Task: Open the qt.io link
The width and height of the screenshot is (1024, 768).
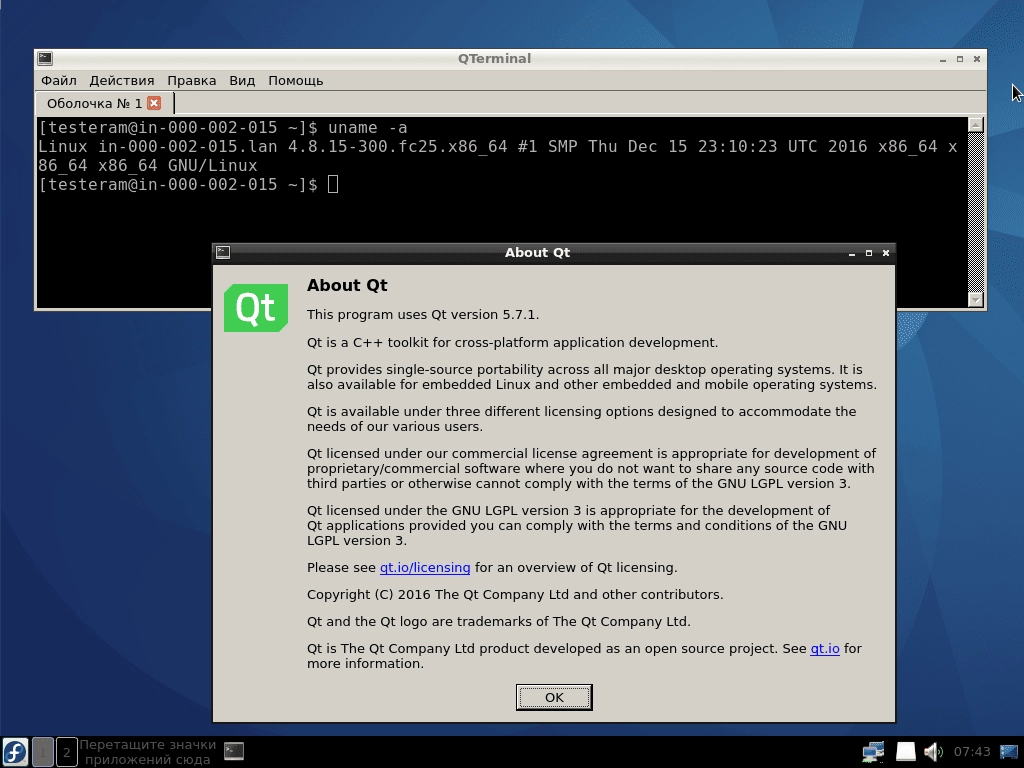Action: point(825,648)
